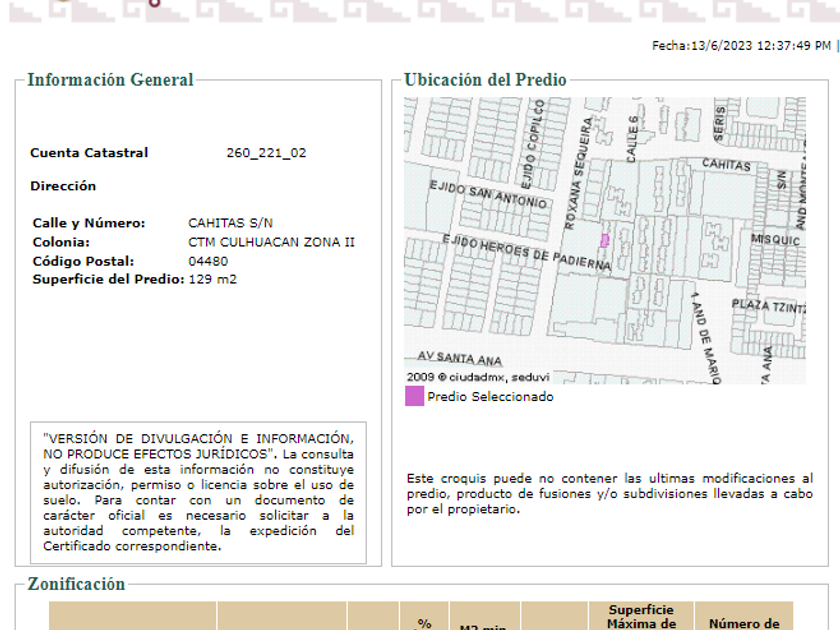Image resolution: width=840 pixels, height=630 pixels.
Task: Click the Número de column header
Action: [743, 624]
